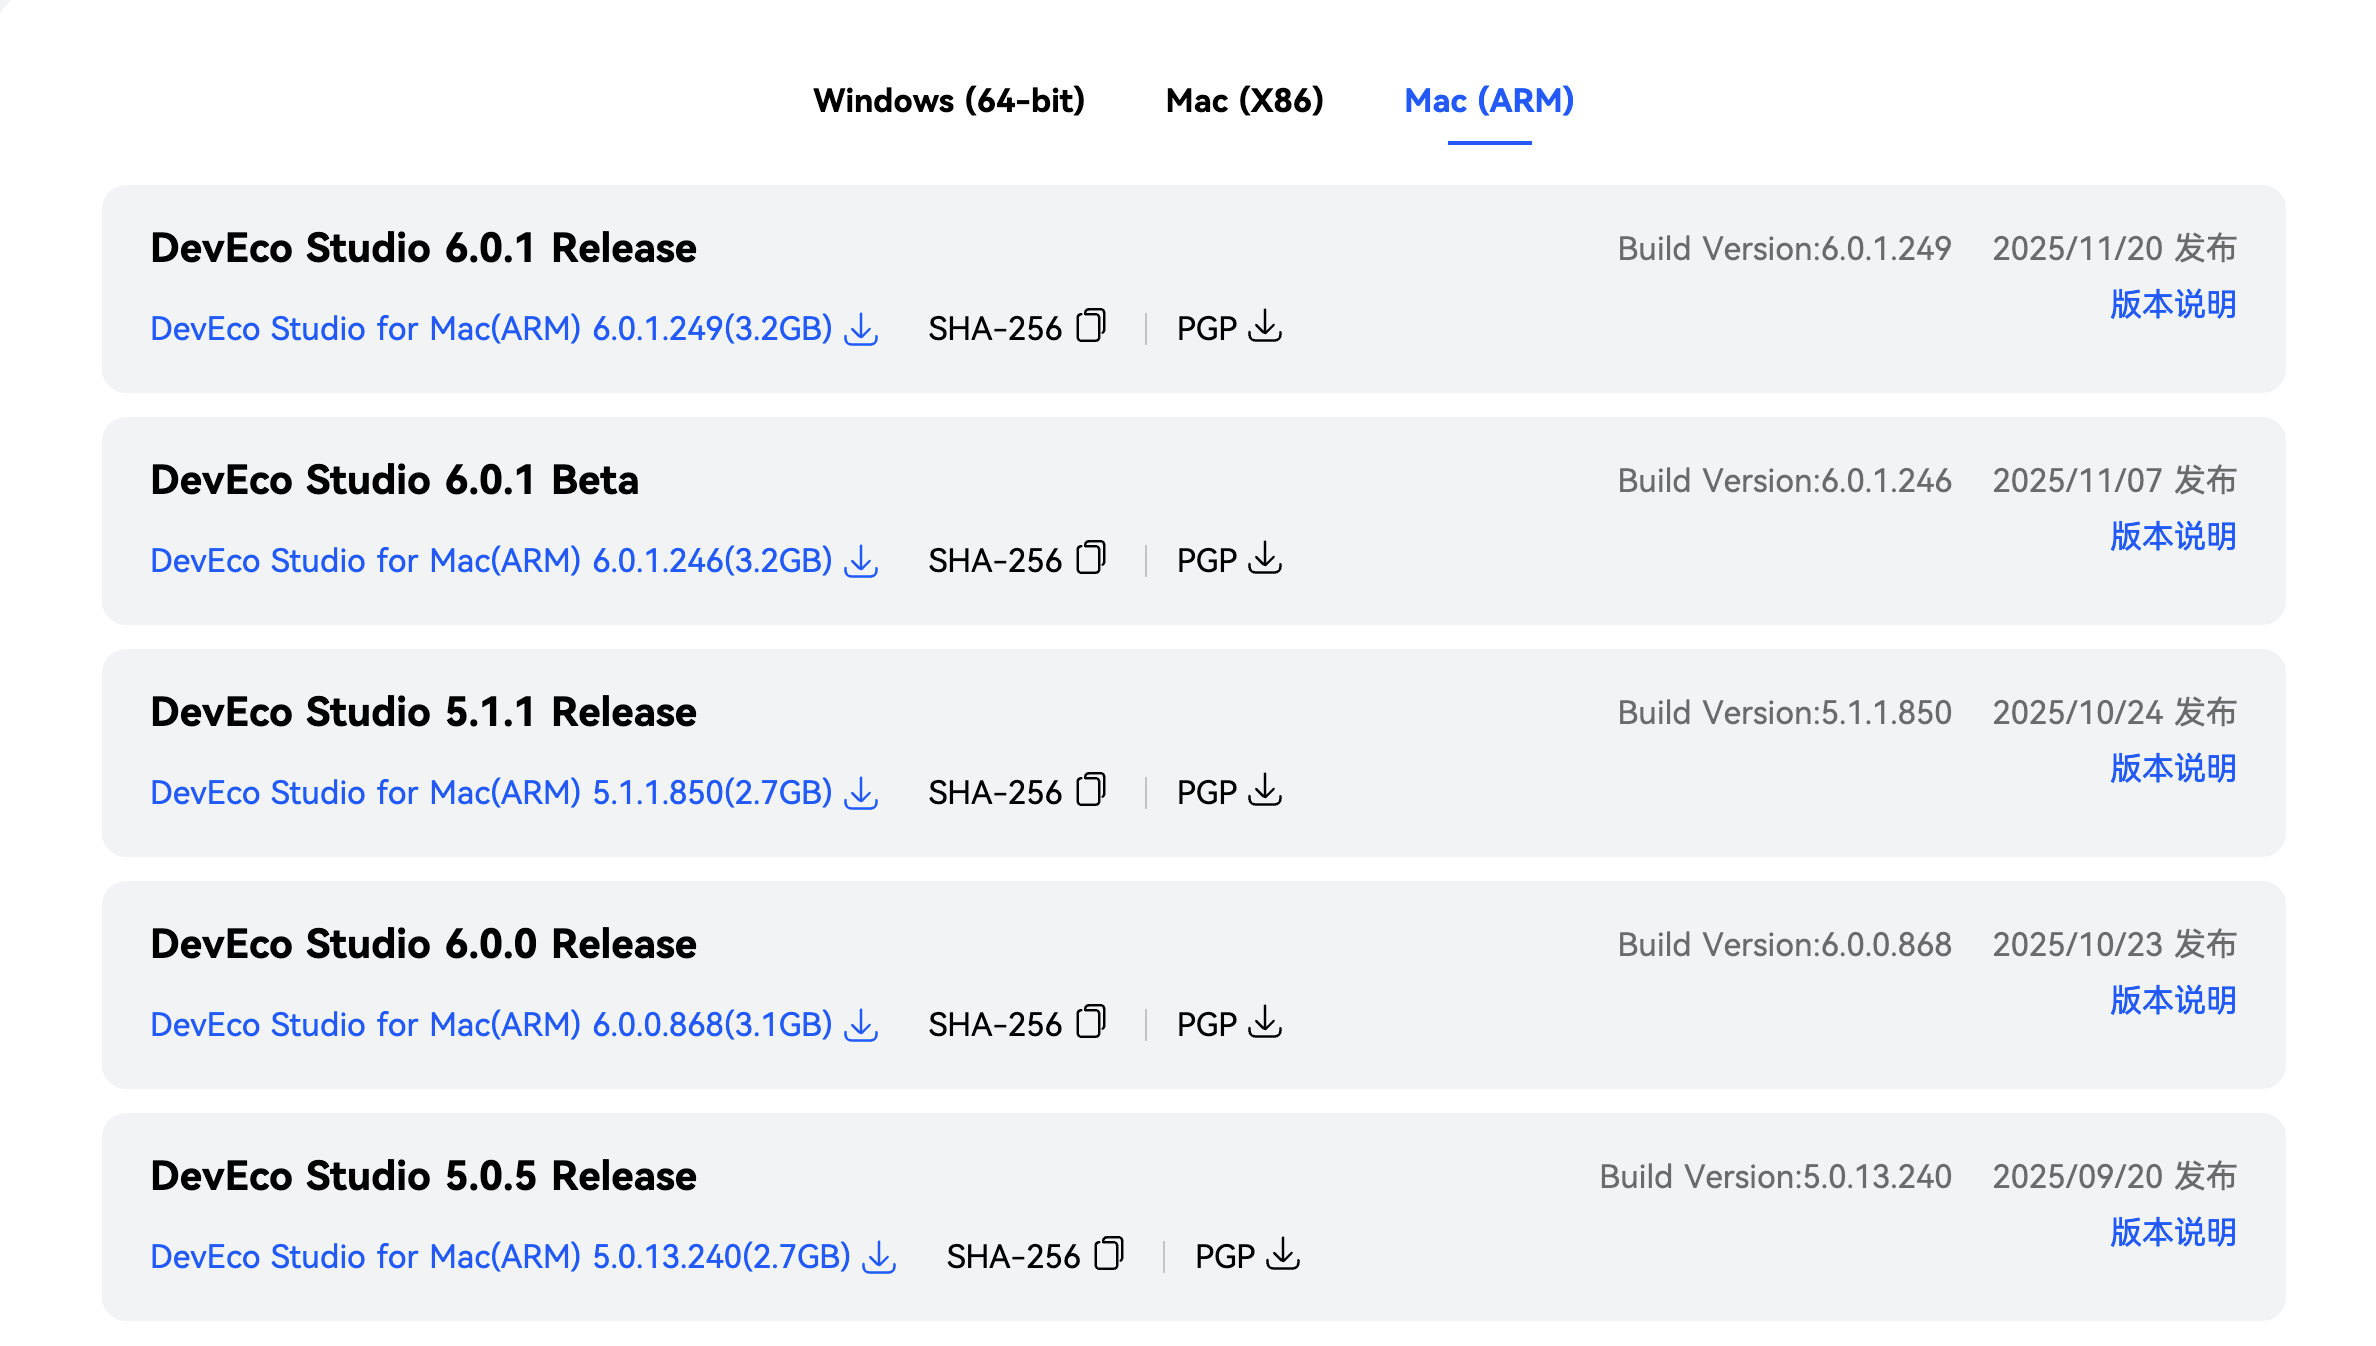This screenshot has height=1346, width=2376.
Task: Switch to Mac (X86) tab
Action: [x=1244, y=101]
